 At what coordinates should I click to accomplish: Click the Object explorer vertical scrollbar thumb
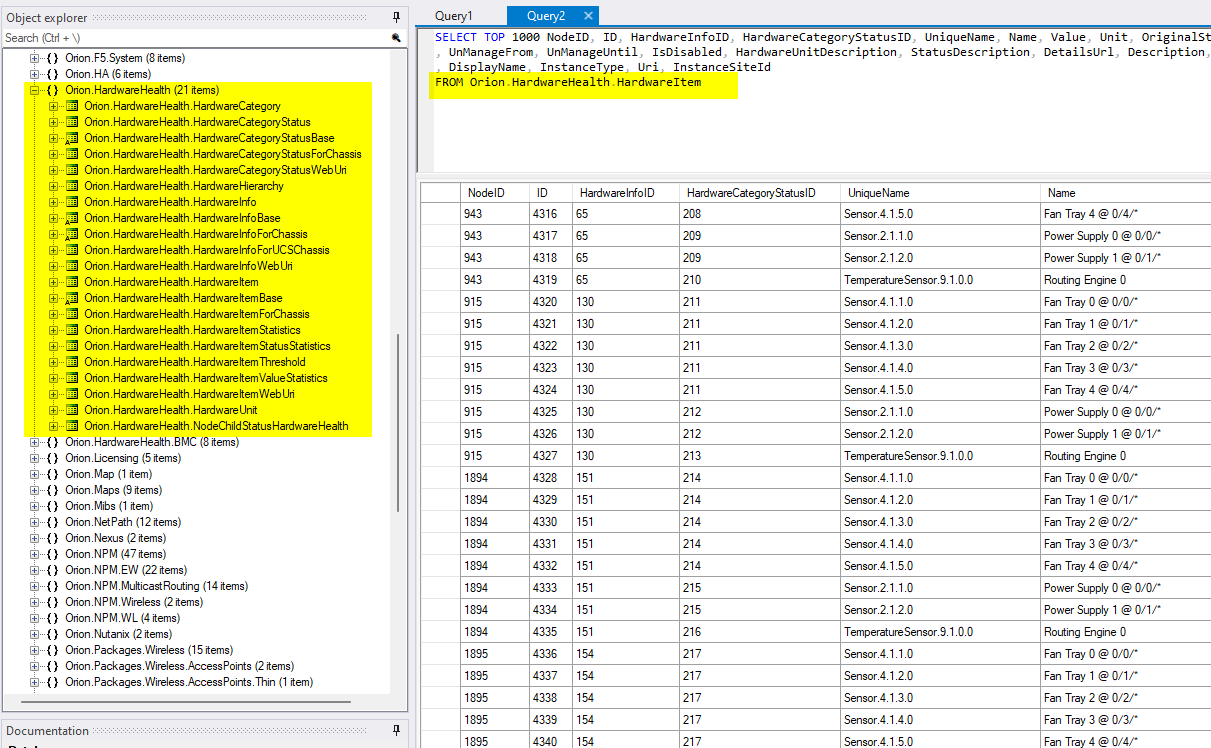click(400, 420)
